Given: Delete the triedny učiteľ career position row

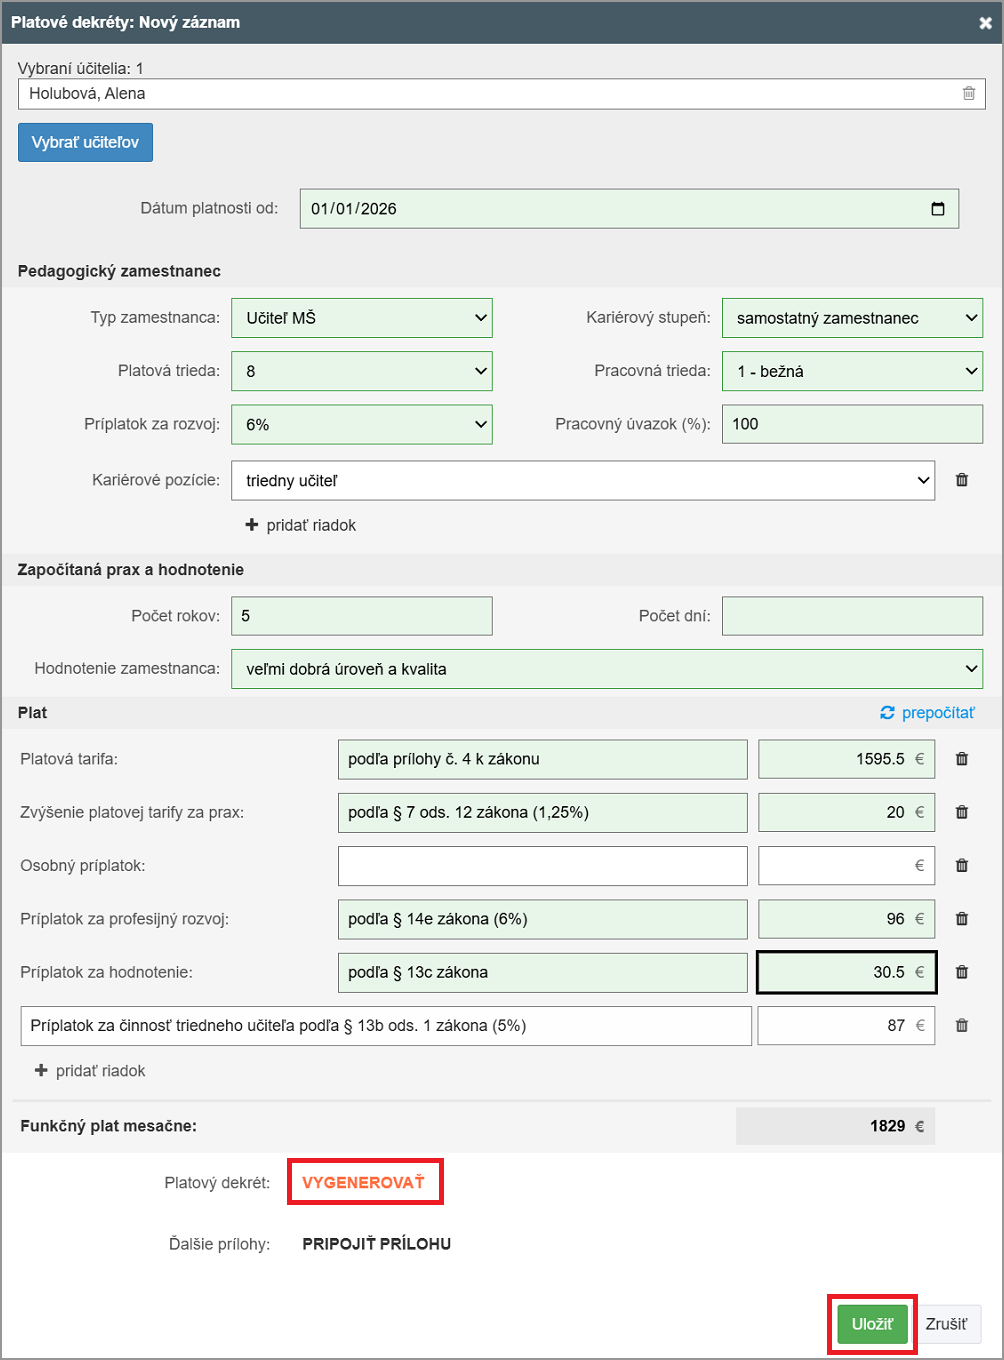Looking at the screenshot, I should coord(961,480).
